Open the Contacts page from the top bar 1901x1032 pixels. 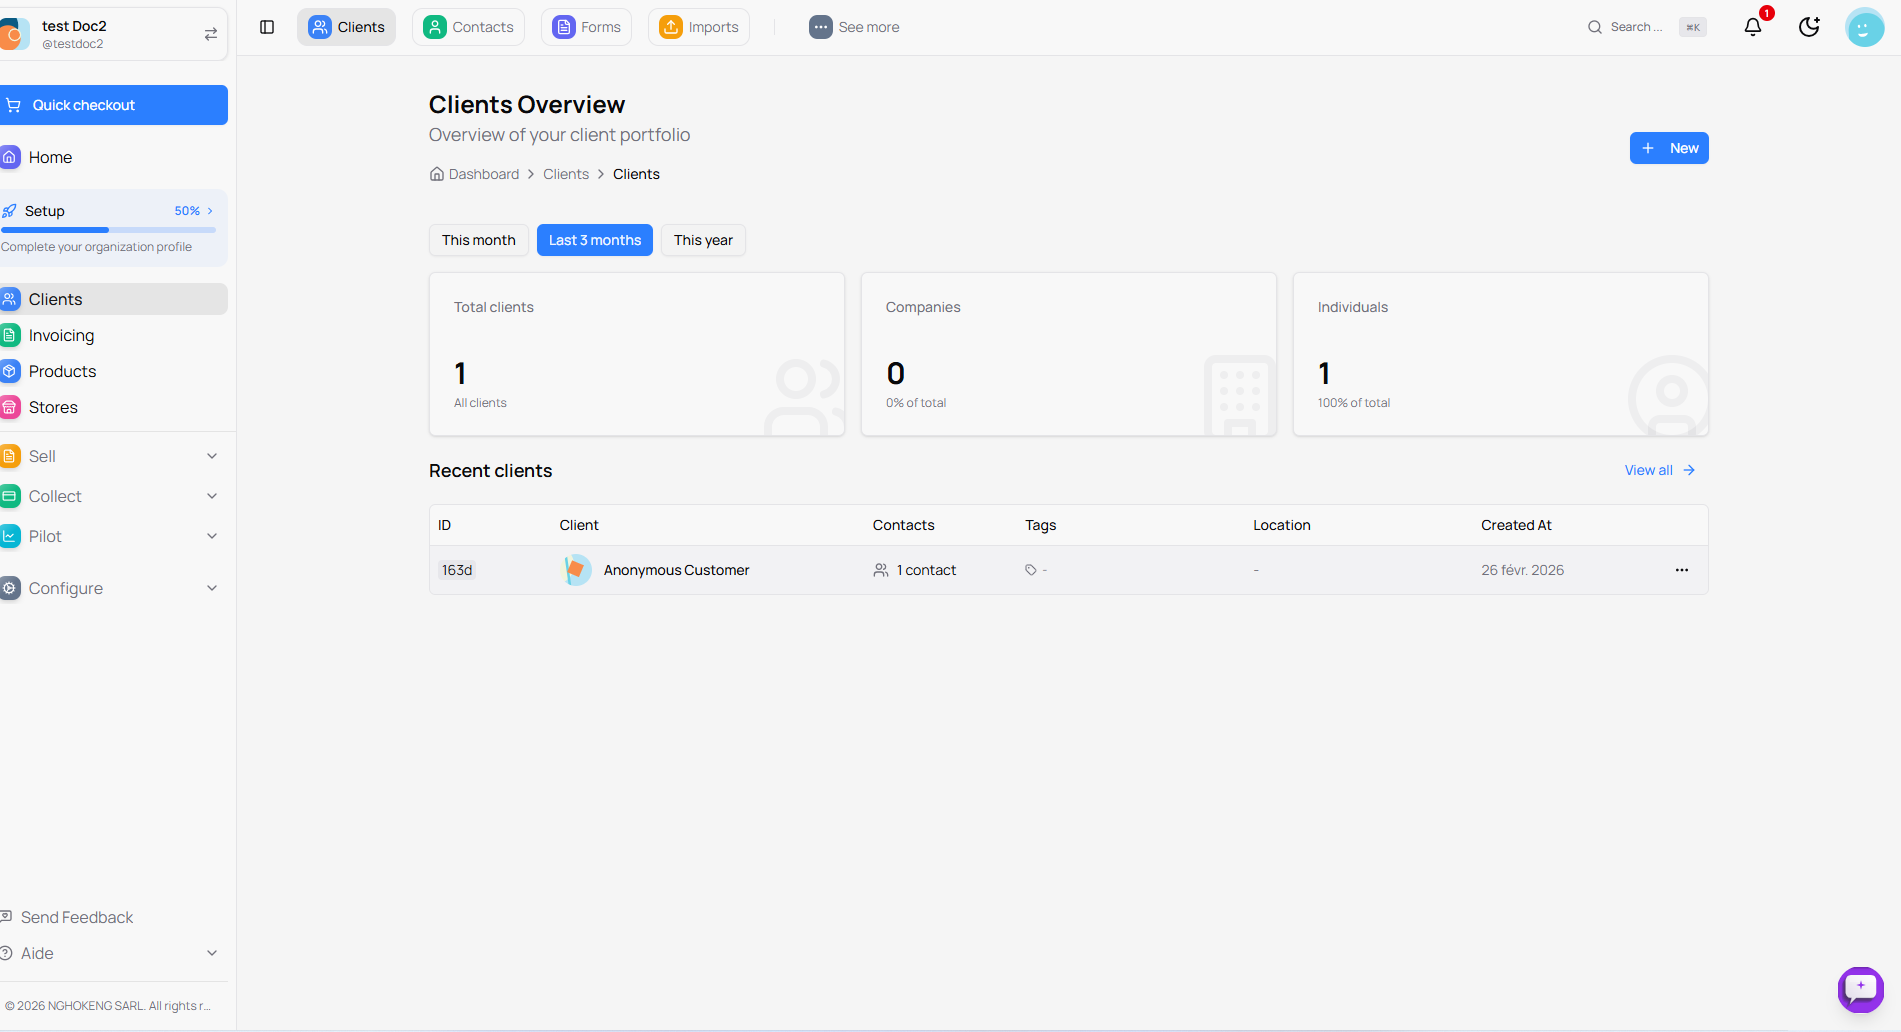click(x=468, y=27)
